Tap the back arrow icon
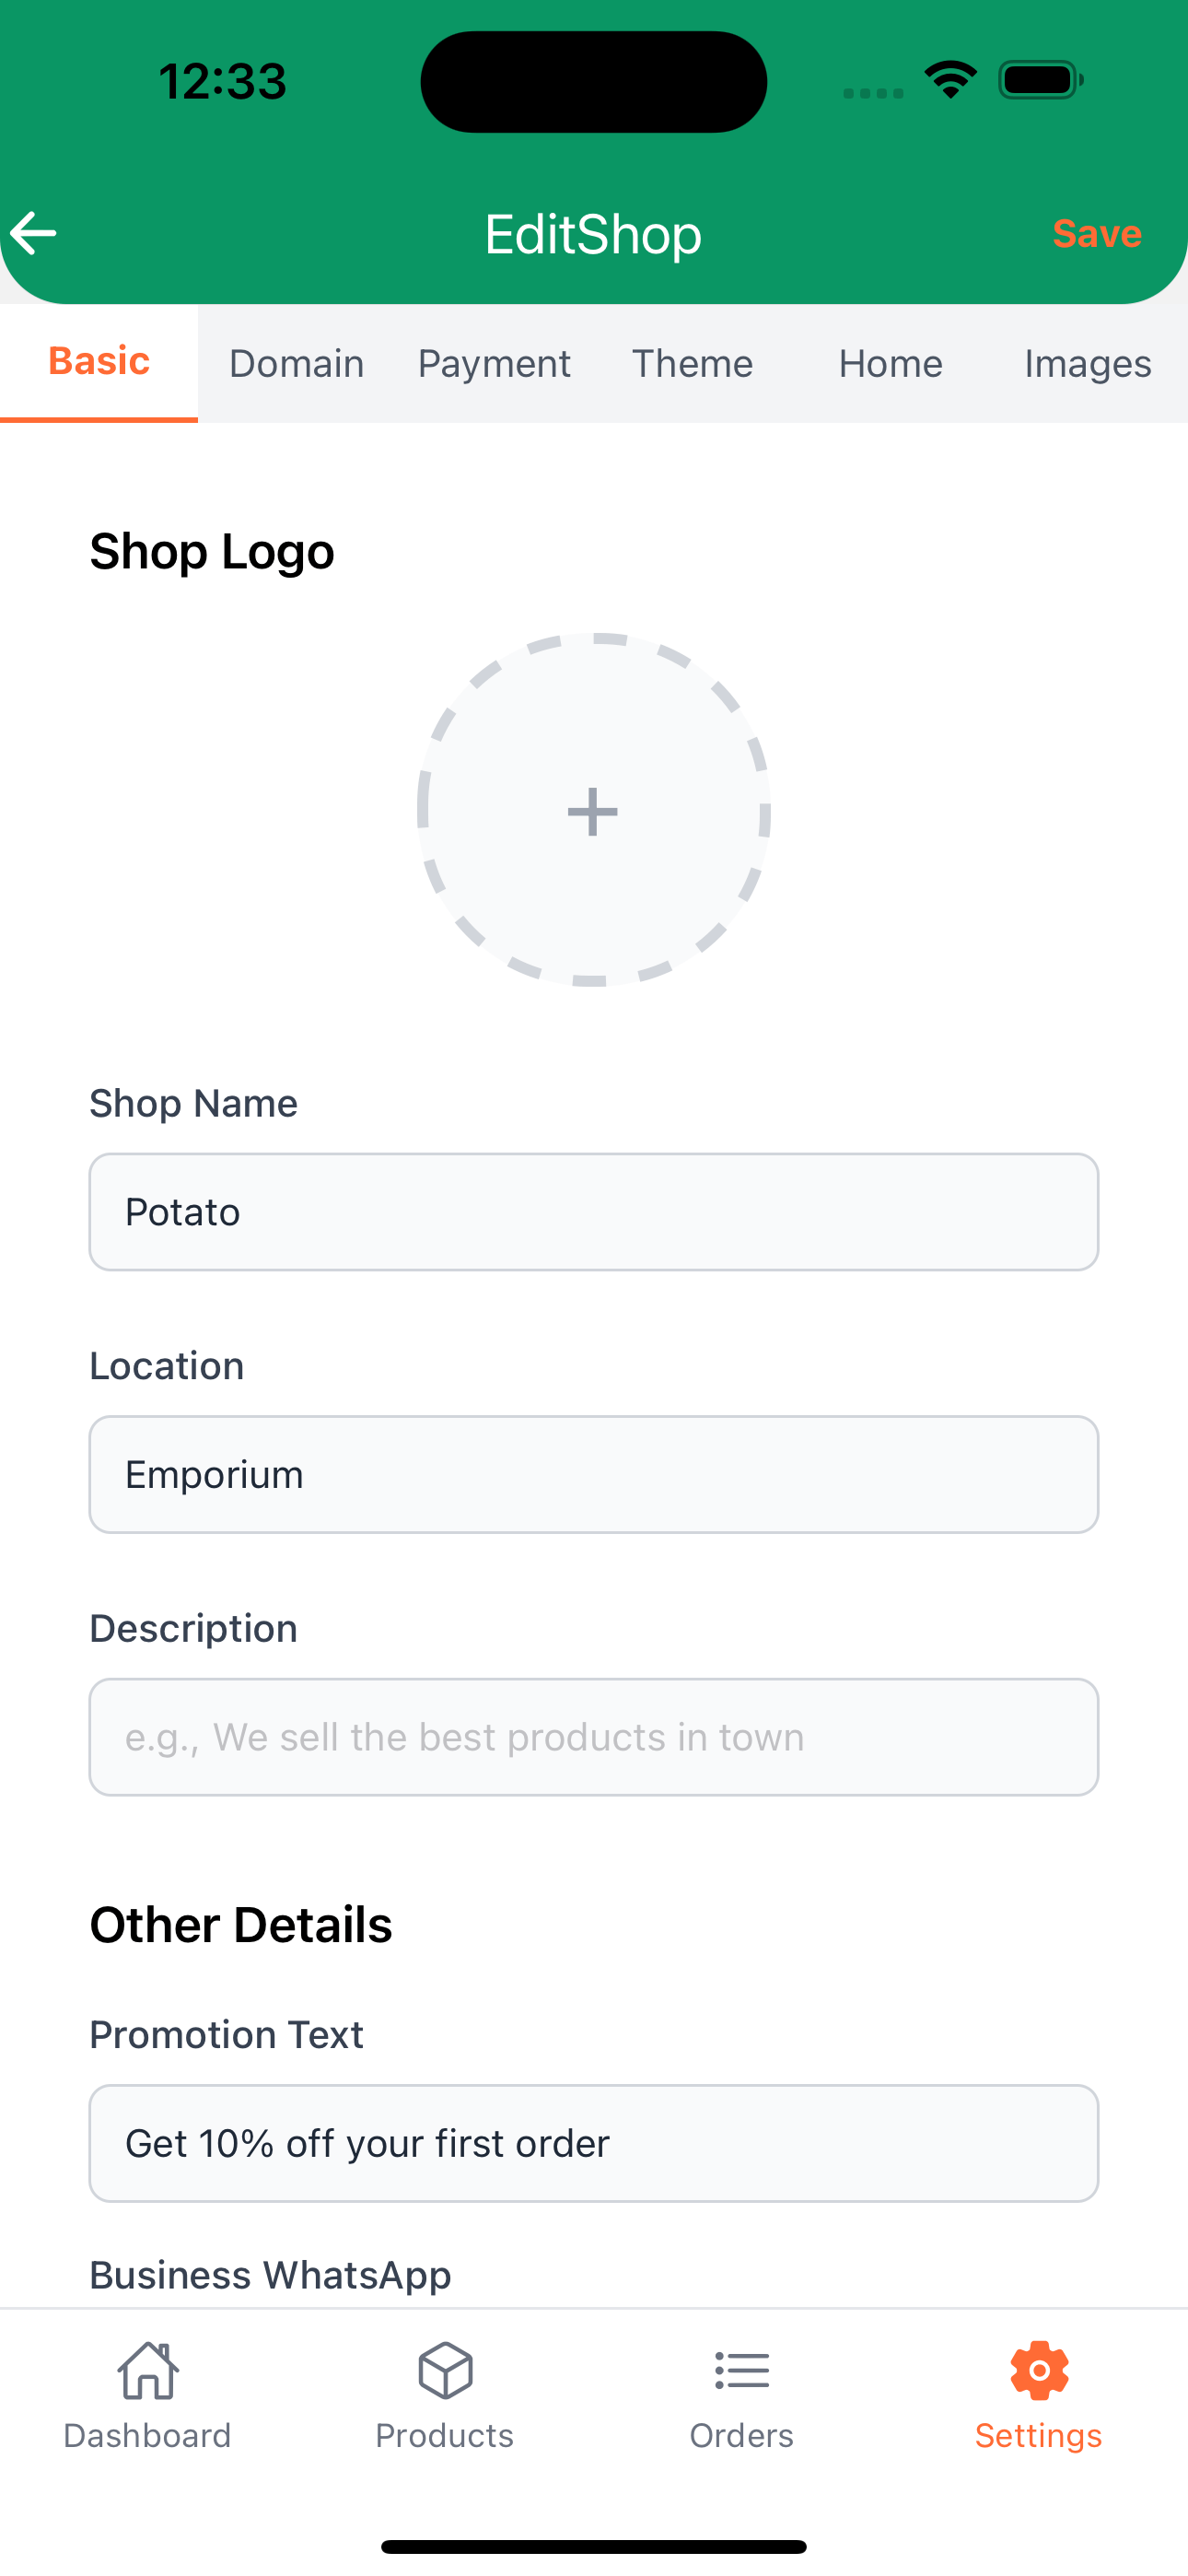This screenshot has height=2576, width=1188. click(x=34, y=233)
